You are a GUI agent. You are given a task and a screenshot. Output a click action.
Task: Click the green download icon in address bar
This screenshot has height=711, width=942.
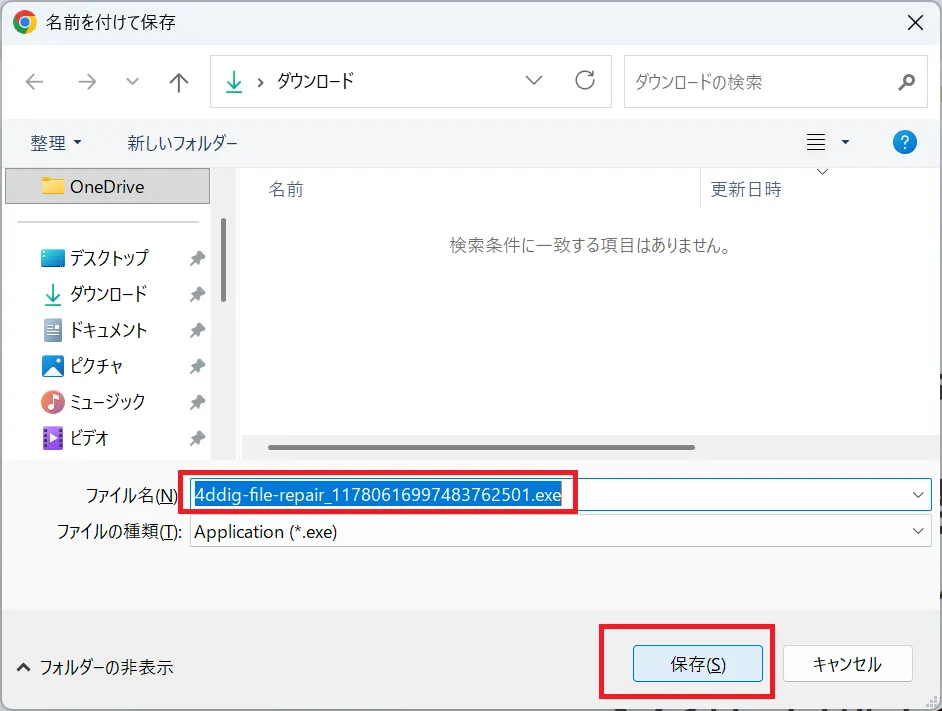tap(234, 82)
